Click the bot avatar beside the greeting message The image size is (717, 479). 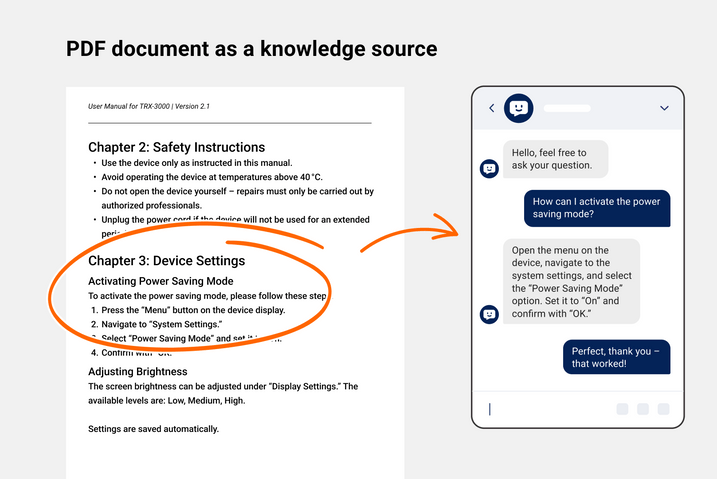click(x=489, y=169)
